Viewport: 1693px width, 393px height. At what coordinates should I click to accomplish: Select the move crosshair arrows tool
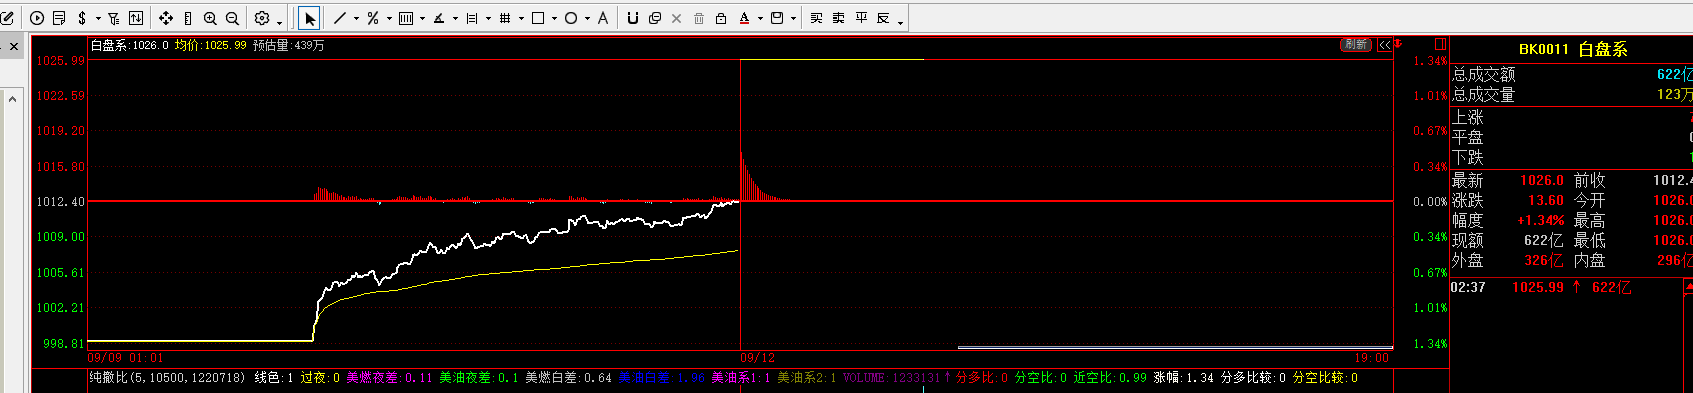tap(165, 18)
